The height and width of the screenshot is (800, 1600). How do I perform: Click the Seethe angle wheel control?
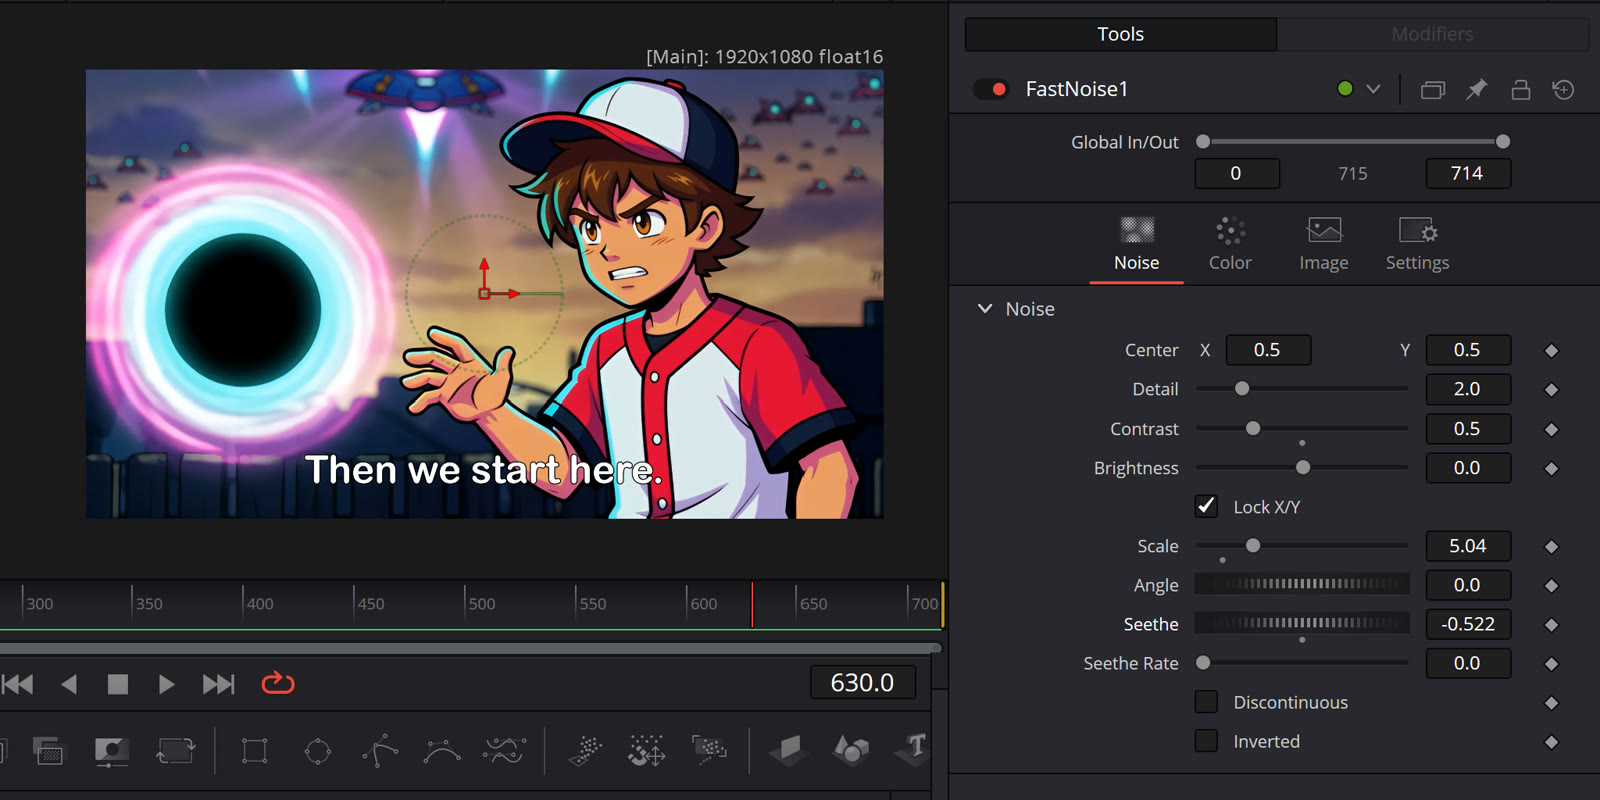[1302, 624]
